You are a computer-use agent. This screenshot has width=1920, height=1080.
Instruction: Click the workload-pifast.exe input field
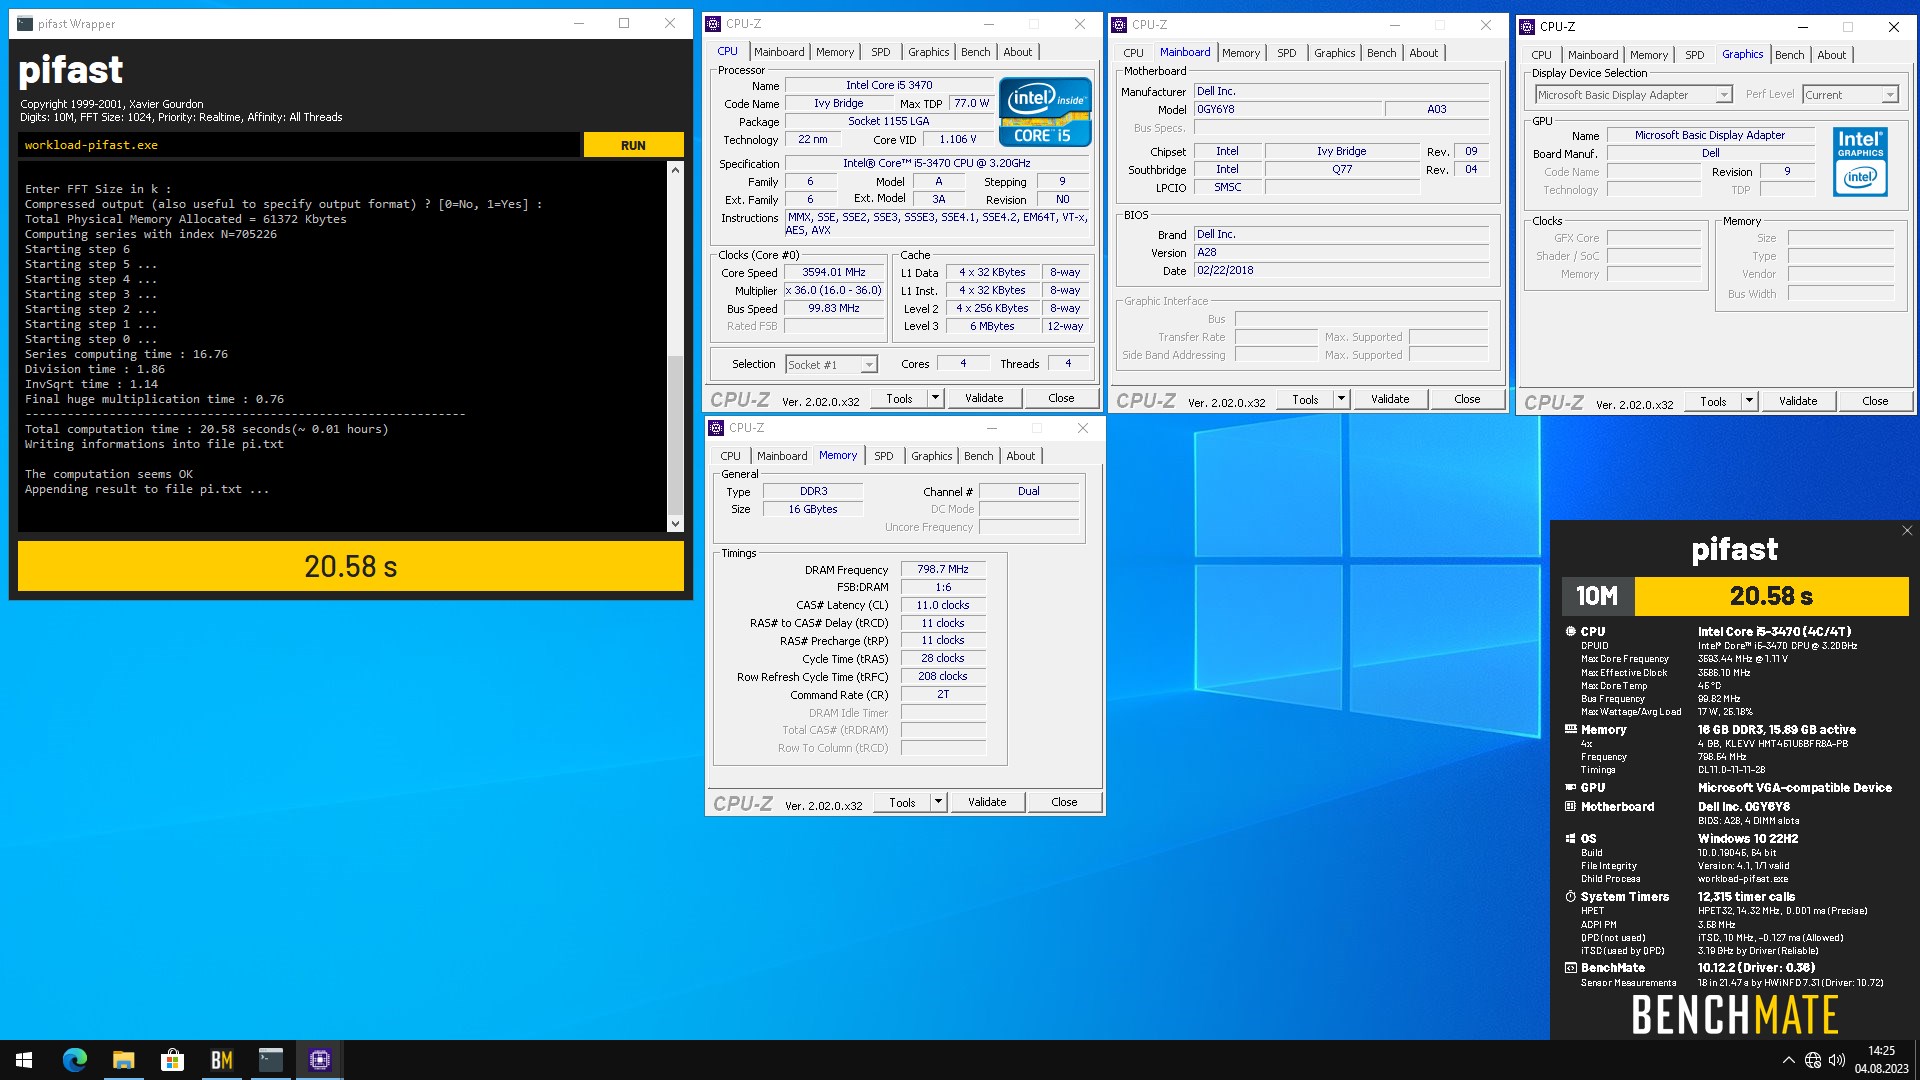click(299, 145)
